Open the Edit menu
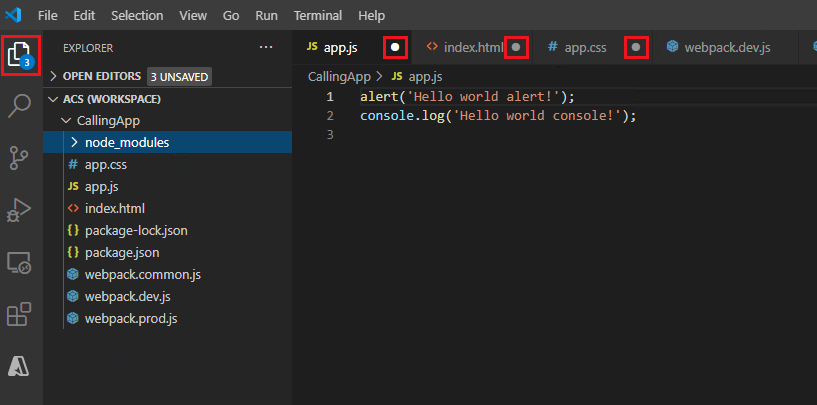 [84, 16]
